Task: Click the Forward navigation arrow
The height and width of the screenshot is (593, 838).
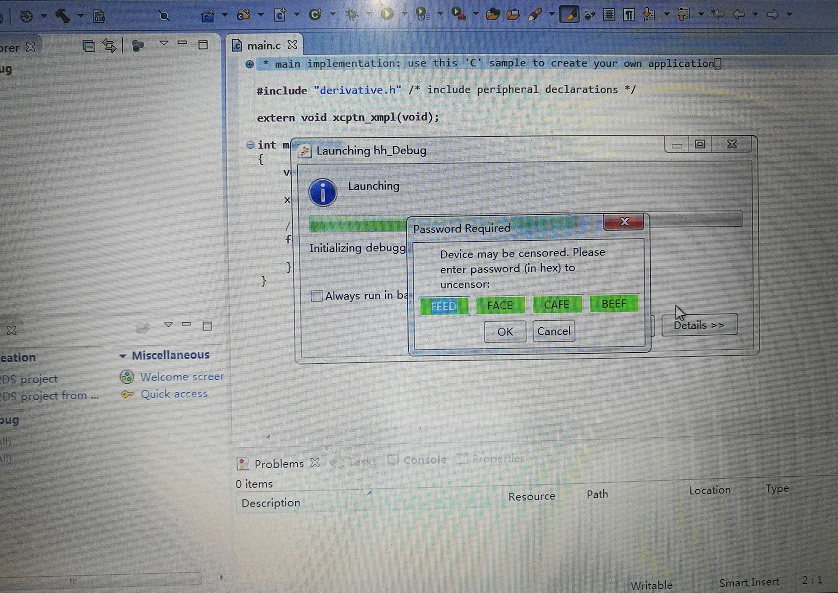Action: (772, 14)
